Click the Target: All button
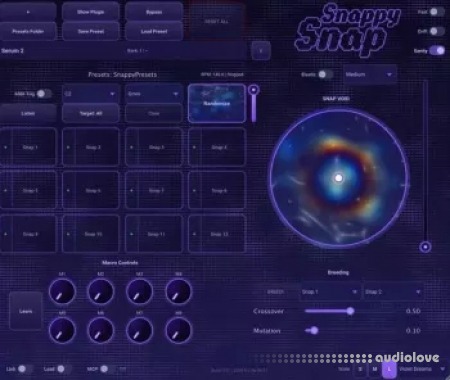This screenshot has height=380, width=450. tap(91, 113)
